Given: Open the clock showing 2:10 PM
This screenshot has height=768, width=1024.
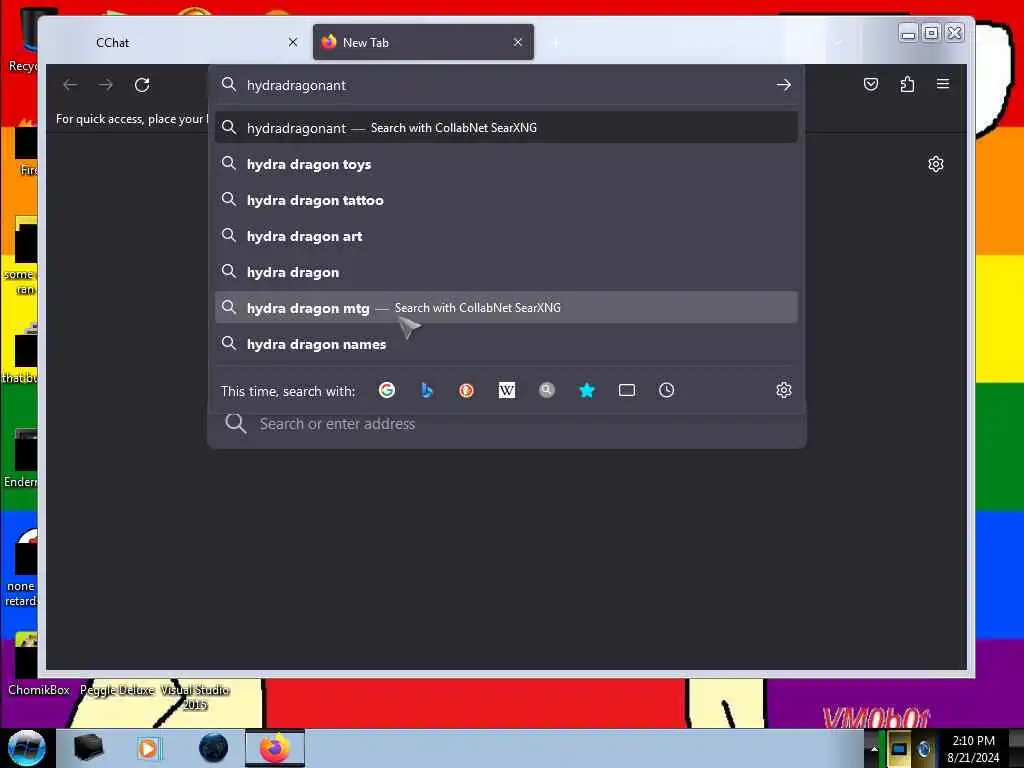Looking at the screenshot, I should tap(973, 749).
